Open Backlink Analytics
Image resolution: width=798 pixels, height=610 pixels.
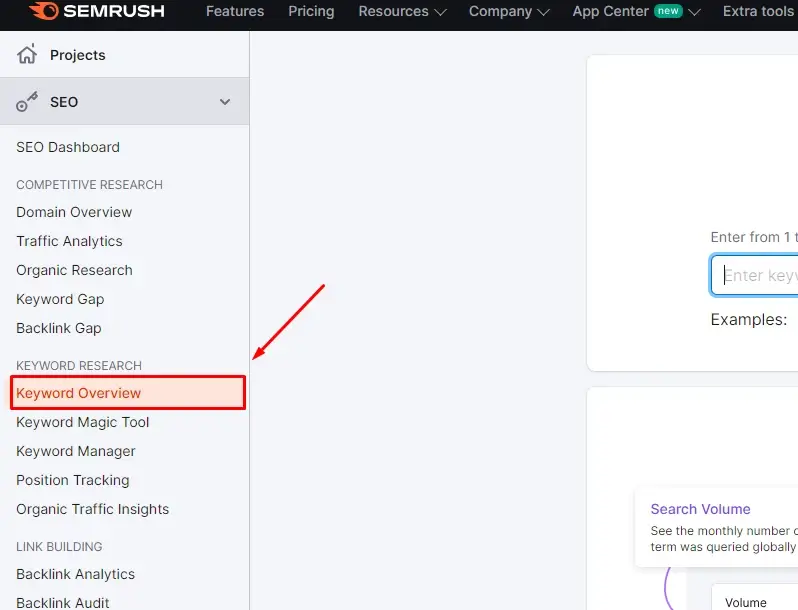[x=75, y=574]
